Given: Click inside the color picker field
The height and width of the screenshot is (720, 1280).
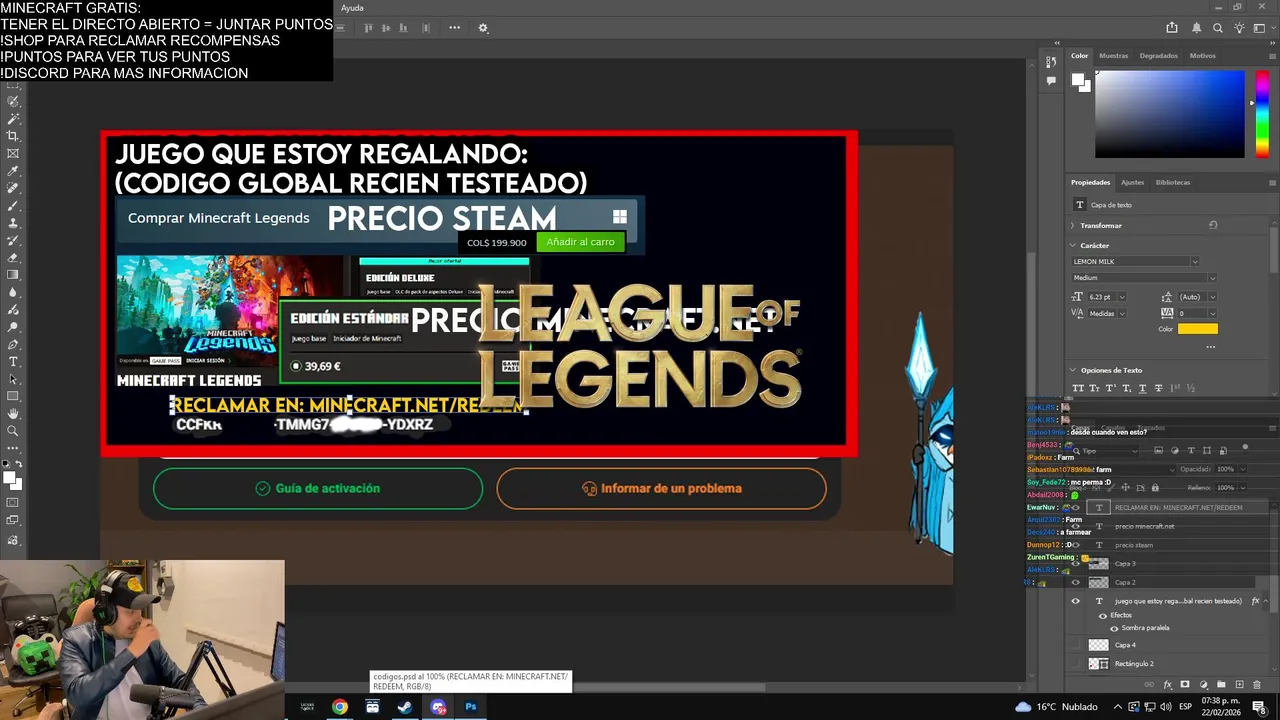Looking at the screenshot, I should click(1169, 113).
